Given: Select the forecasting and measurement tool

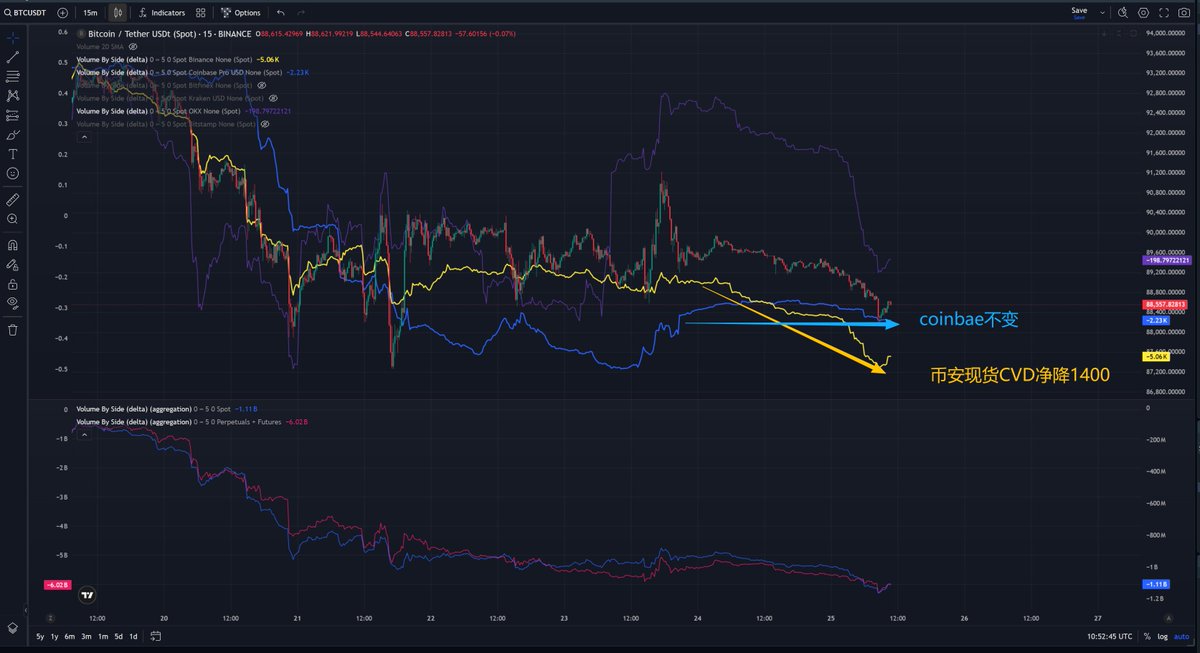Looking at the screenshot, I should pyautogui.click(x=13, y=115).
